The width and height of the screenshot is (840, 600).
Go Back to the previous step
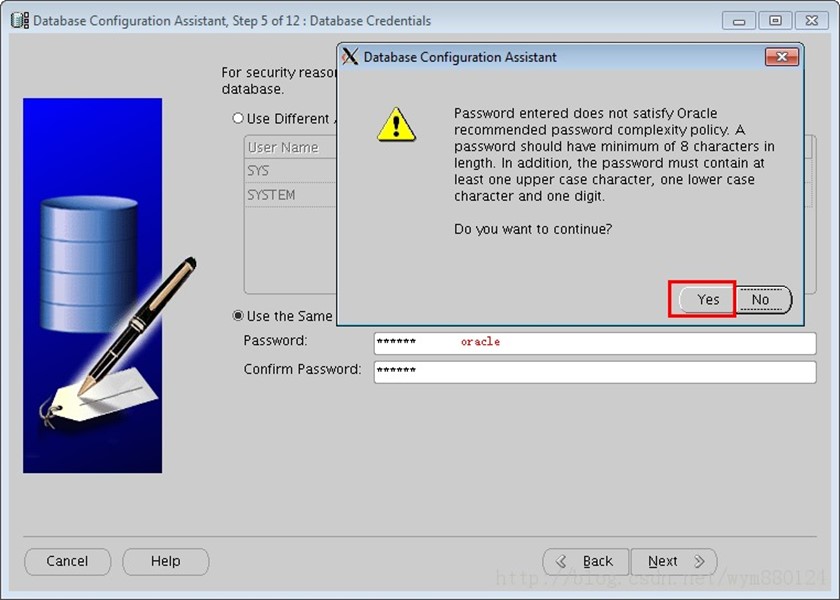point(586,561)
